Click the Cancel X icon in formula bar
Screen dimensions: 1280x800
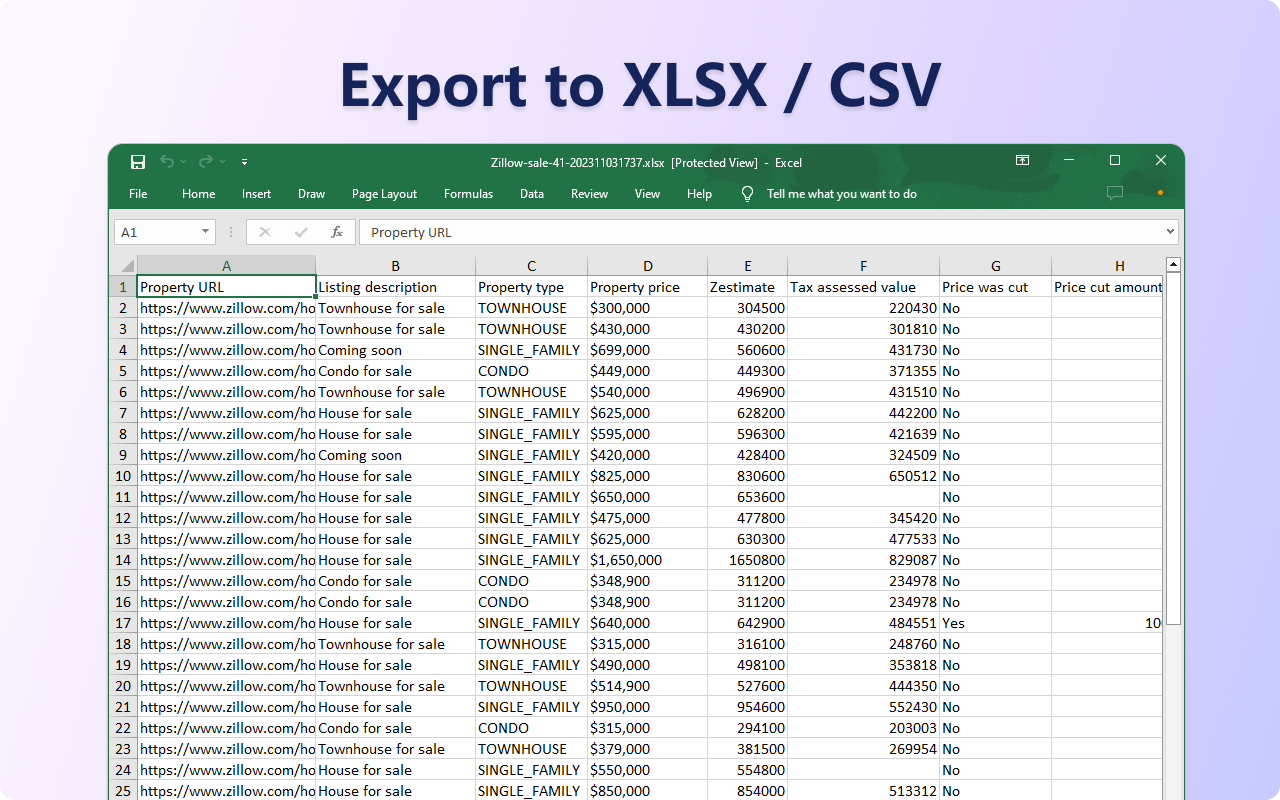[264, 232]
